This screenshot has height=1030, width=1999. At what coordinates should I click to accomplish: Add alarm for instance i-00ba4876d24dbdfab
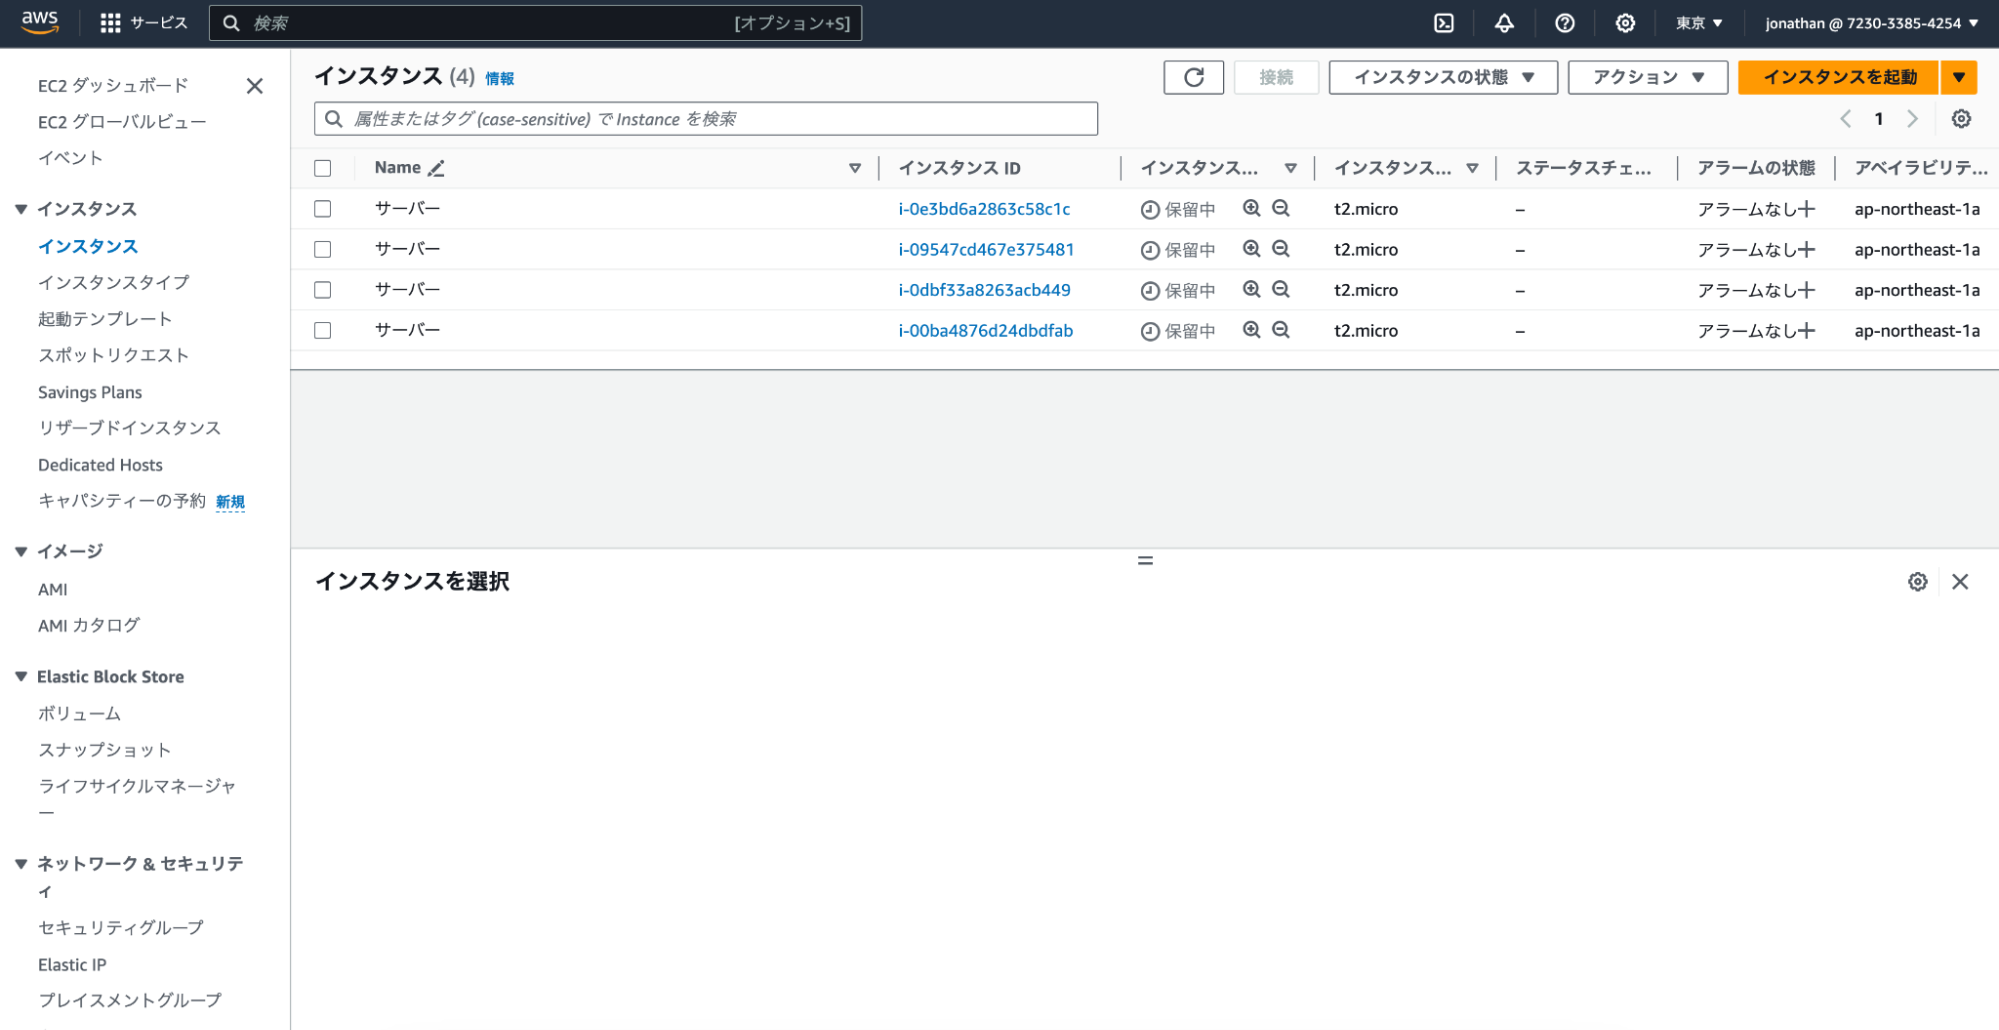[1806, 331]
